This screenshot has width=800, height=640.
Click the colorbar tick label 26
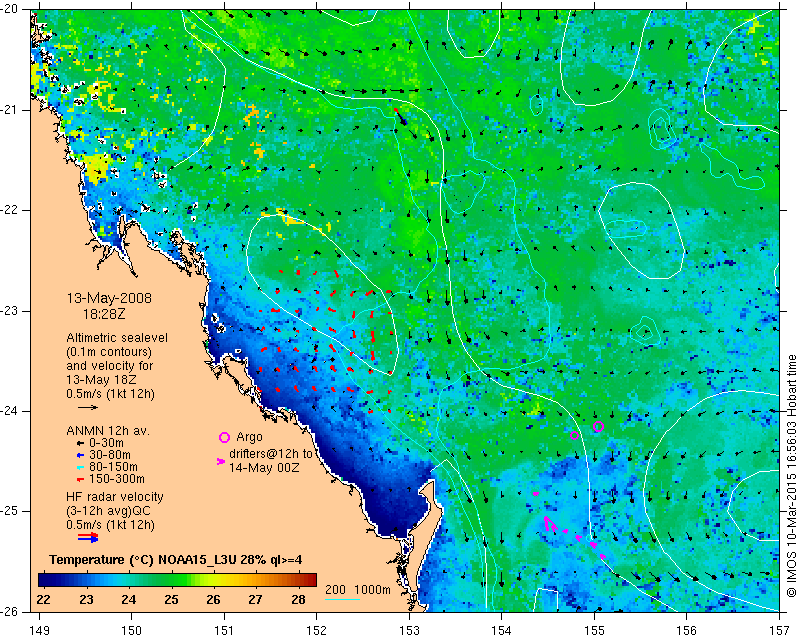pyautogui.click(x=214, y=599)
